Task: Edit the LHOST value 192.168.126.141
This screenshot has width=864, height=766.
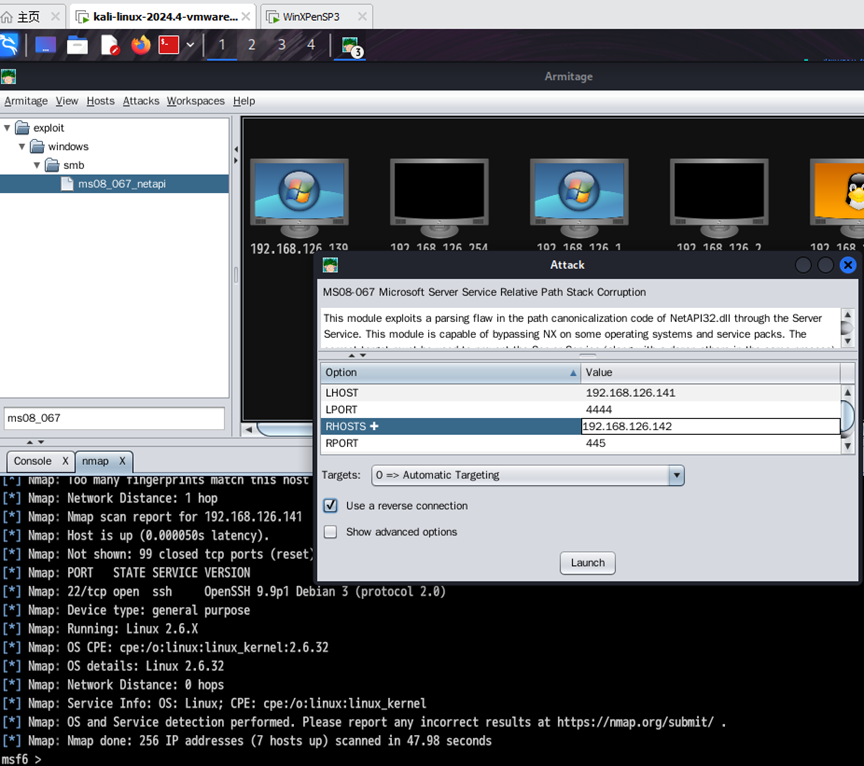Action: 710,393
